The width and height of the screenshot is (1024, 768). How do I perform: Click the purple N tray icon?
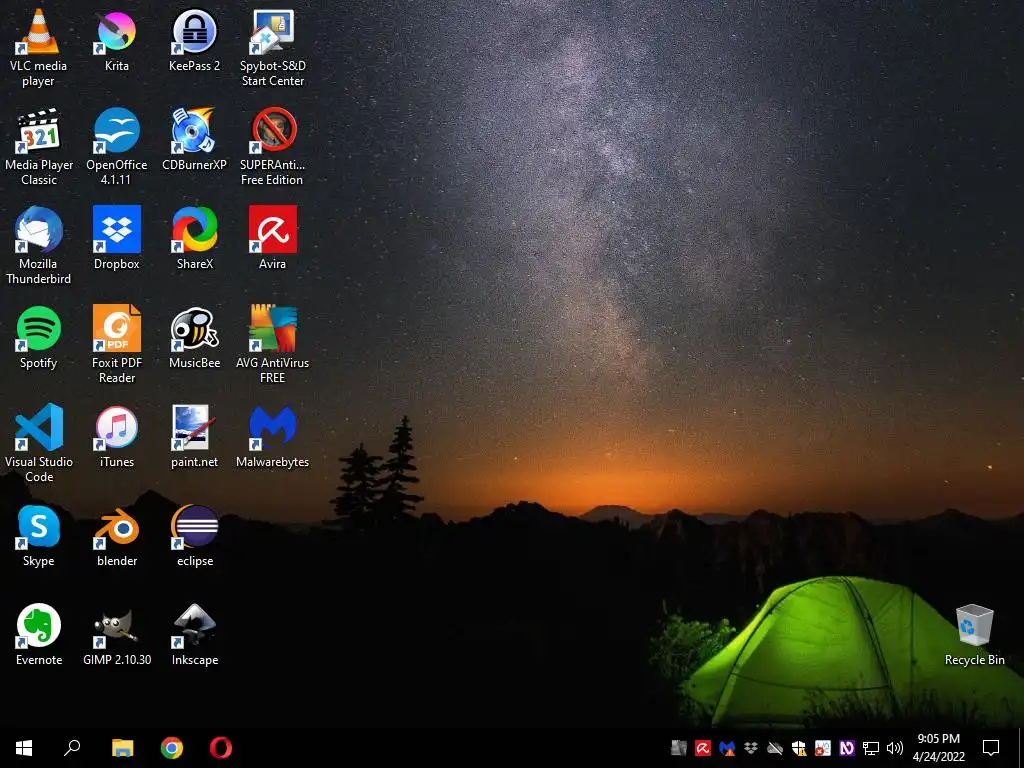(847, 748)
